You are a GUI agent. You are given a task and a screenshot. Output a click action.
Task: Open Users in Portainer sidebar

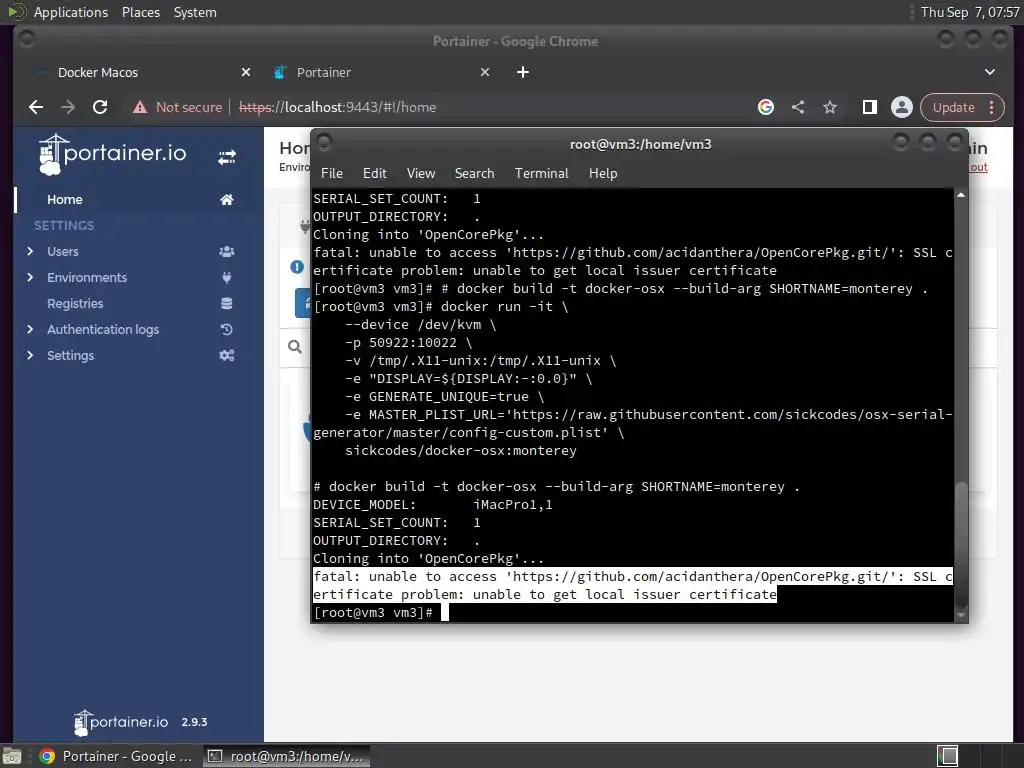pos(63,251)
